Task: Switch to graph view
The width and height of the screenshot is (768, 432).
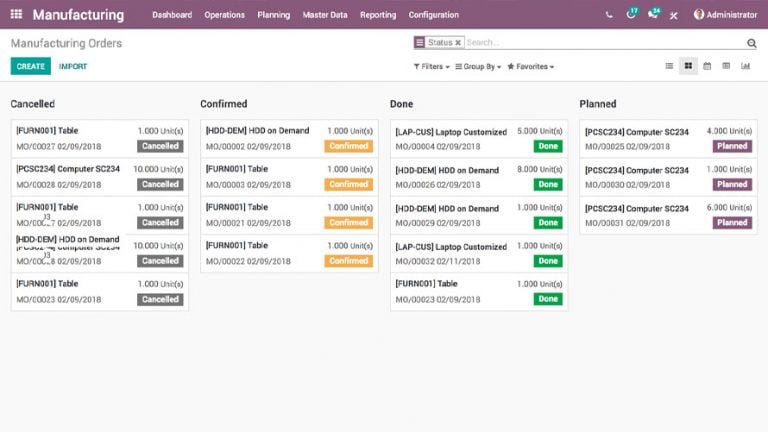Action: pos(745,66)
